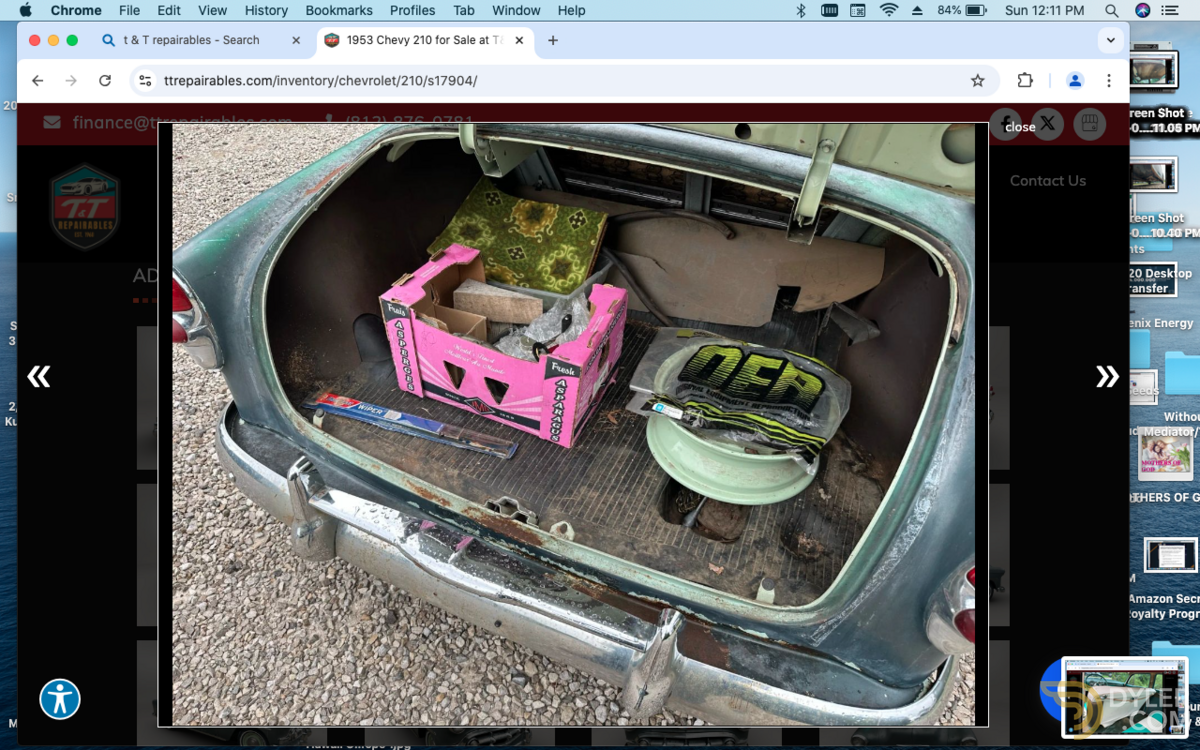The image size is (1200, 750).
Task: Click the trunk photo in the lightbox
Action: point(573,424)
